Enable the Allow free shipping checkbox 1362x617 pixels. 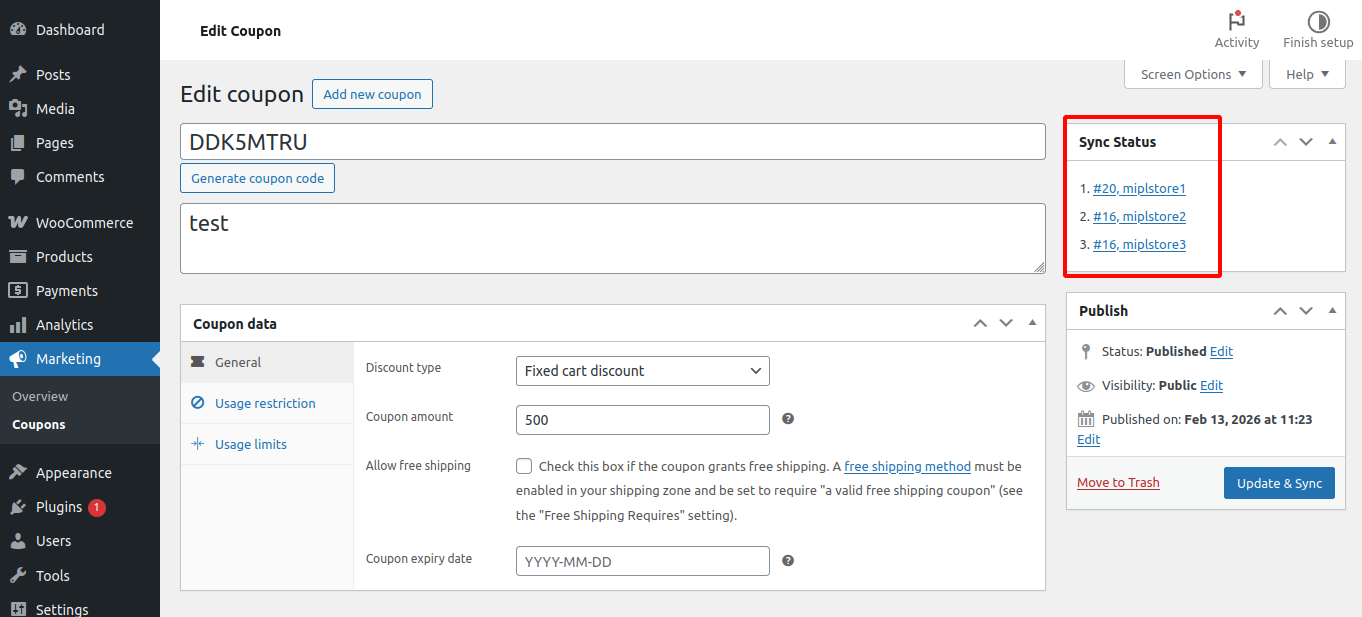524,466
